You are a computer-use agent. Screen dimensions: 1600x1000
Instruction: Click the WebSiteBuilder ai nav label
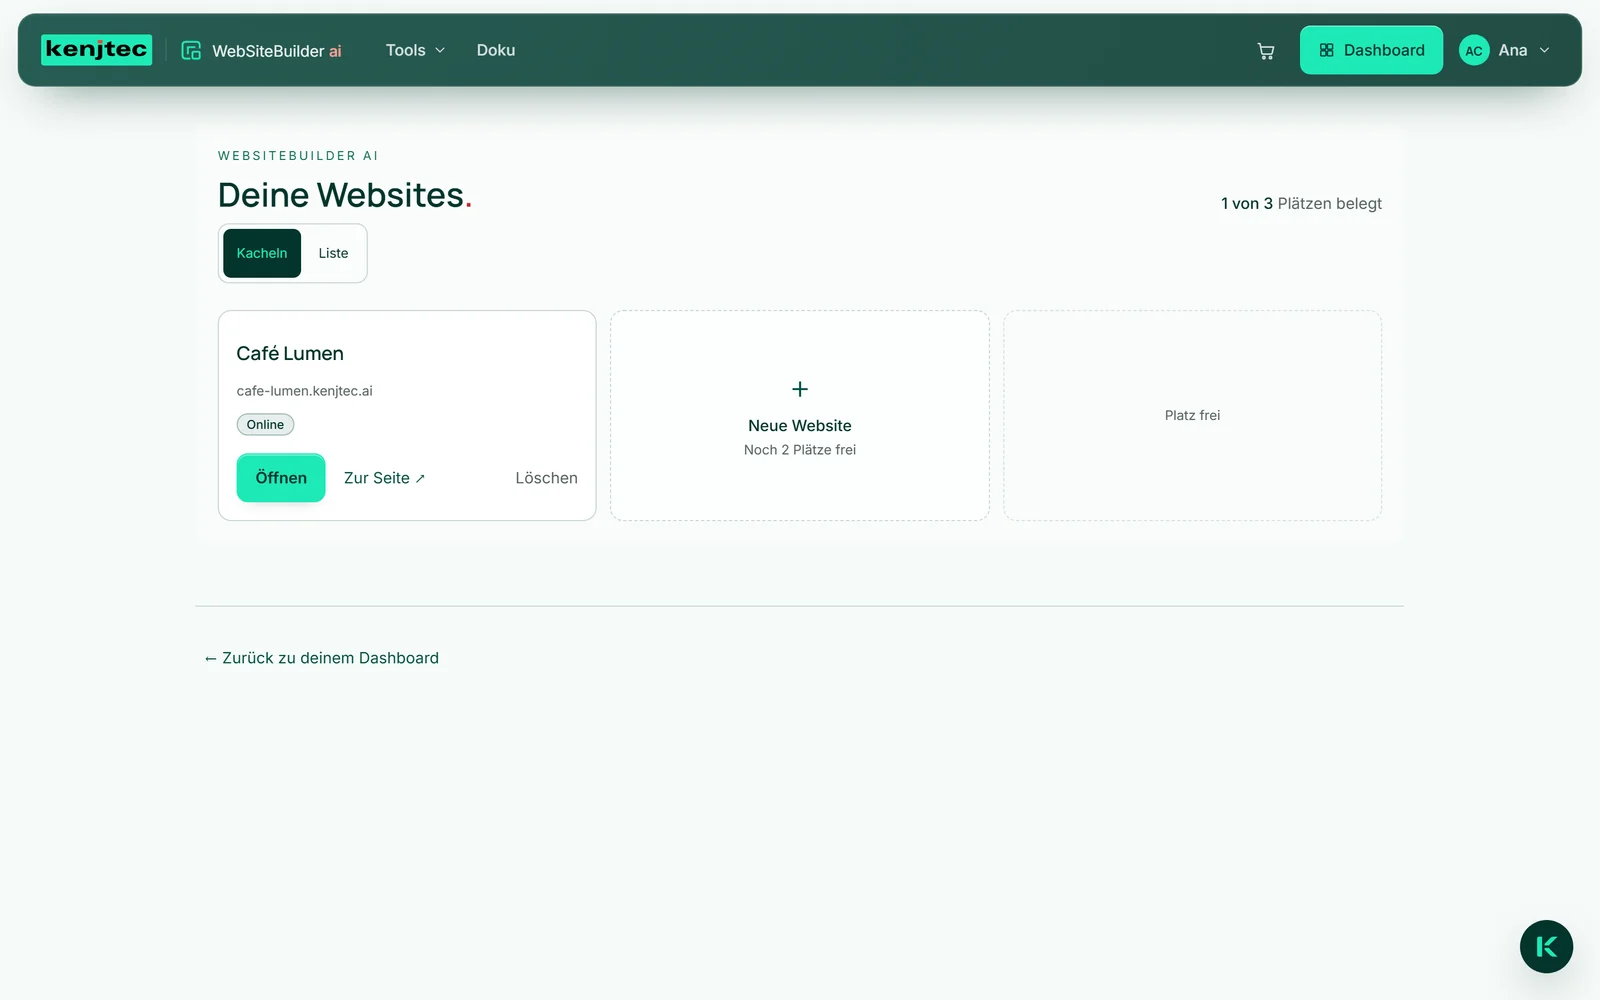[277, 51]
